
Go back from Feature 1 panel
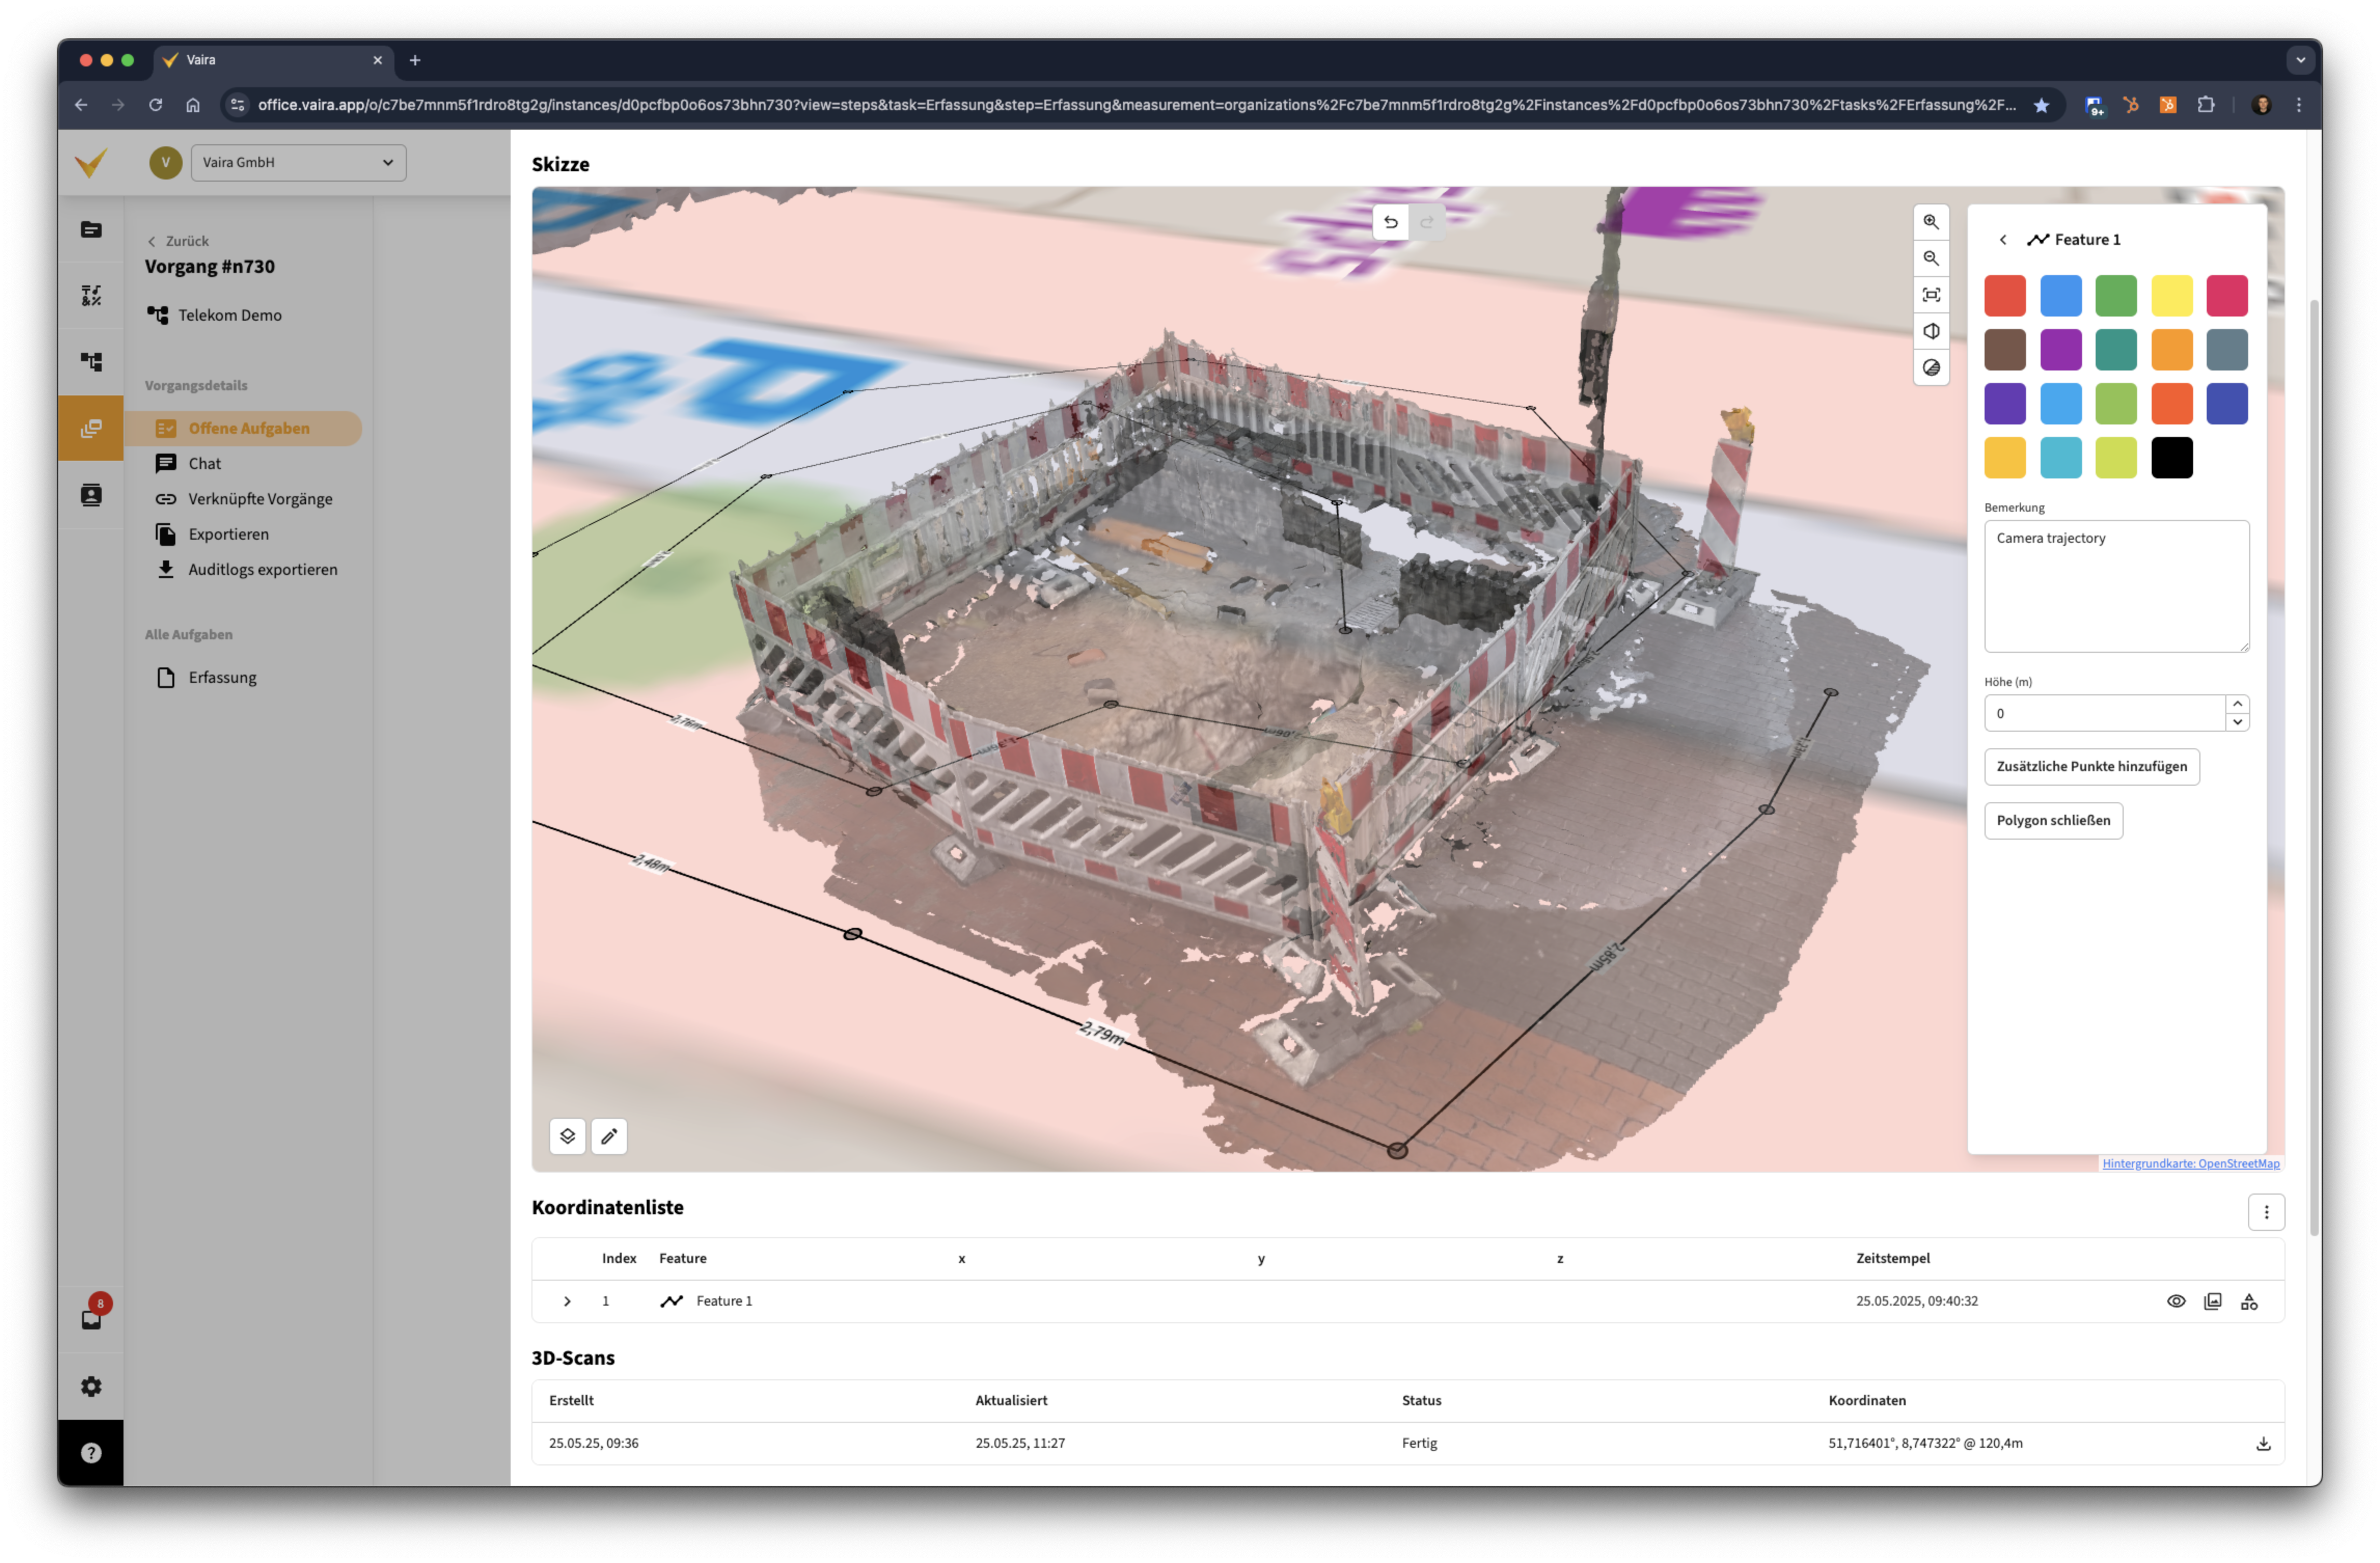click(x=2002, y=240)
